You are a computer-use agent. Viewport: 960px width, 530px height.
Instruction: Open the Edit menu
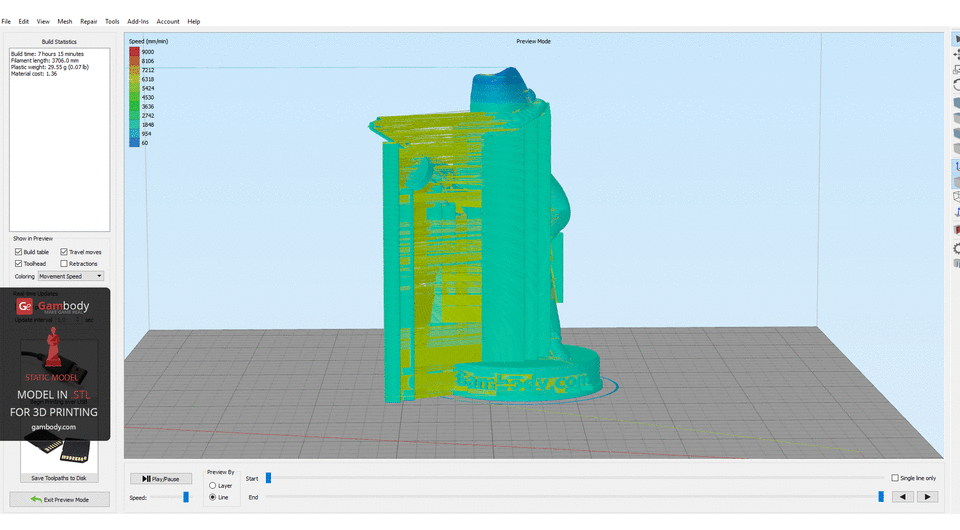23,21
